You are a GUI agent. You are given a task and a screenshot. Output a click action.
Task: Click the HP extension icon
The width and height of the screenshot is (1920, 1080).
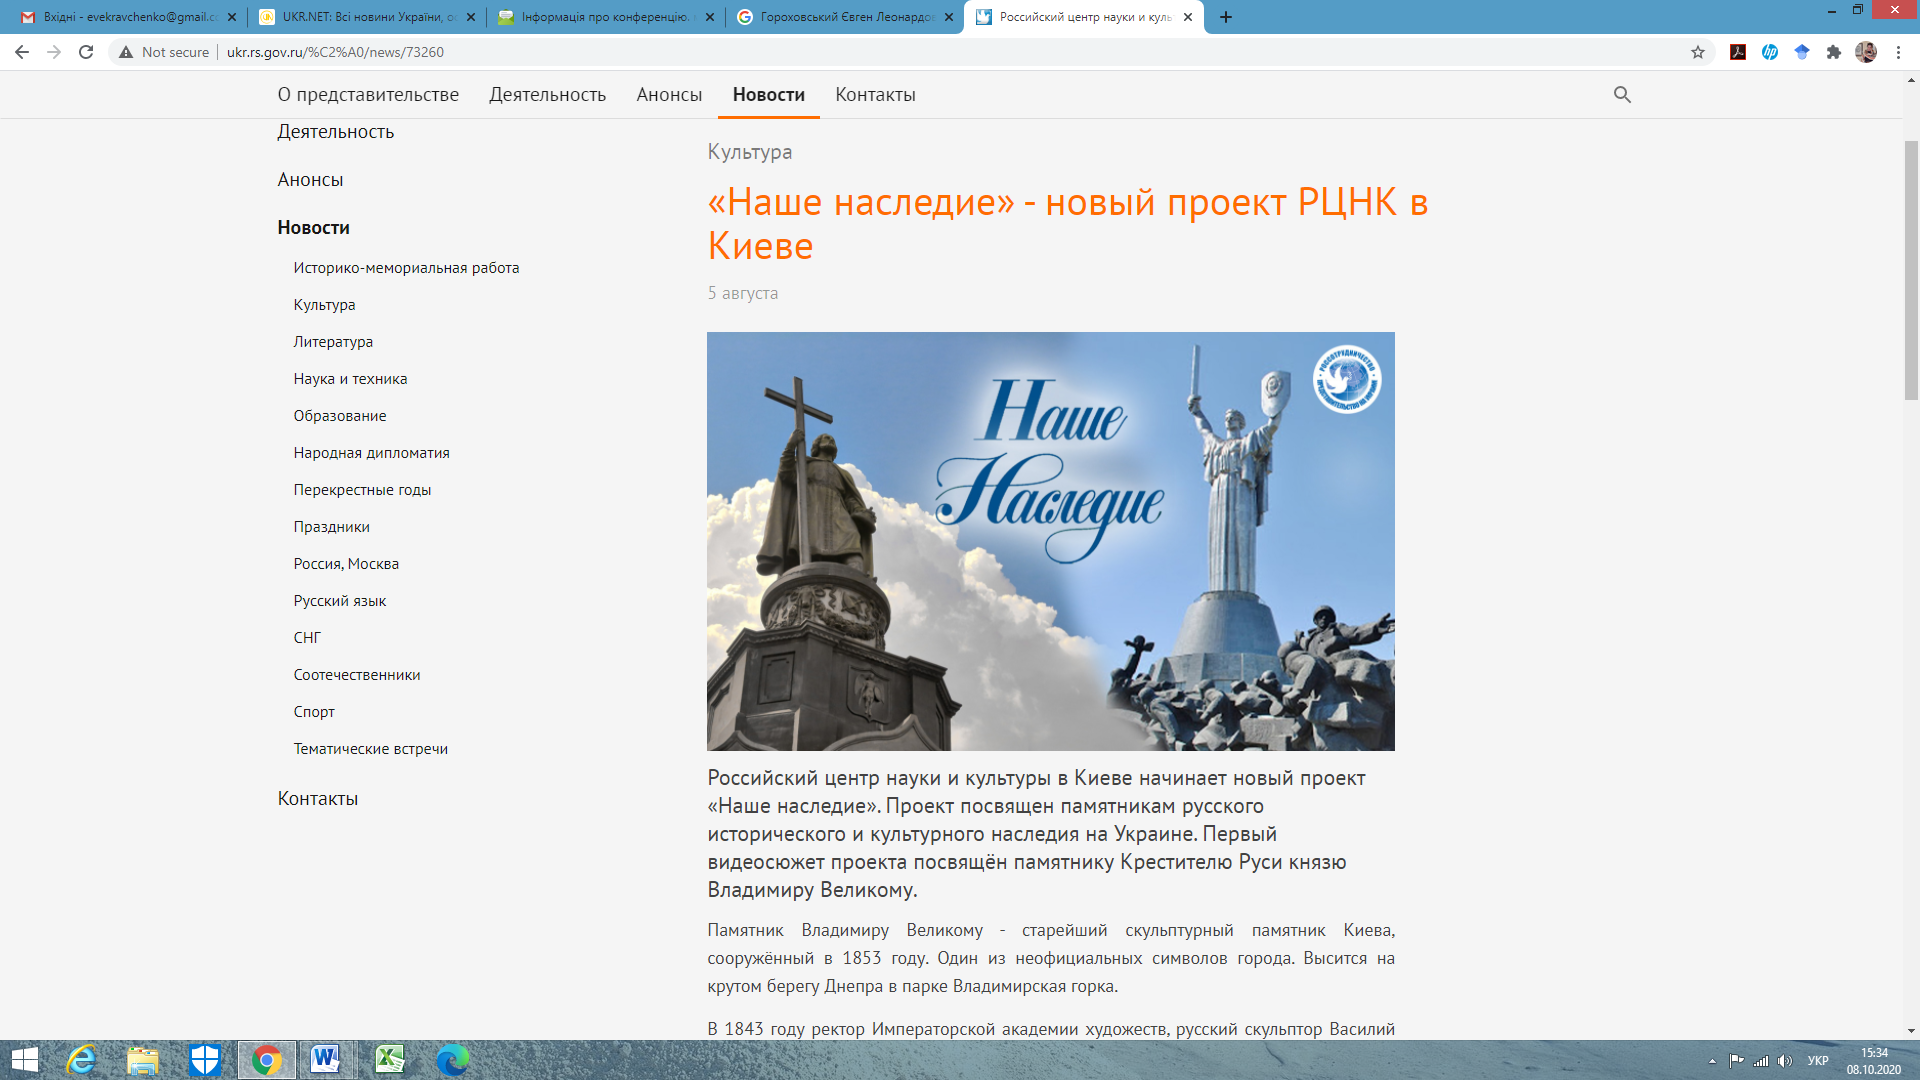(x=1770, y=52)
